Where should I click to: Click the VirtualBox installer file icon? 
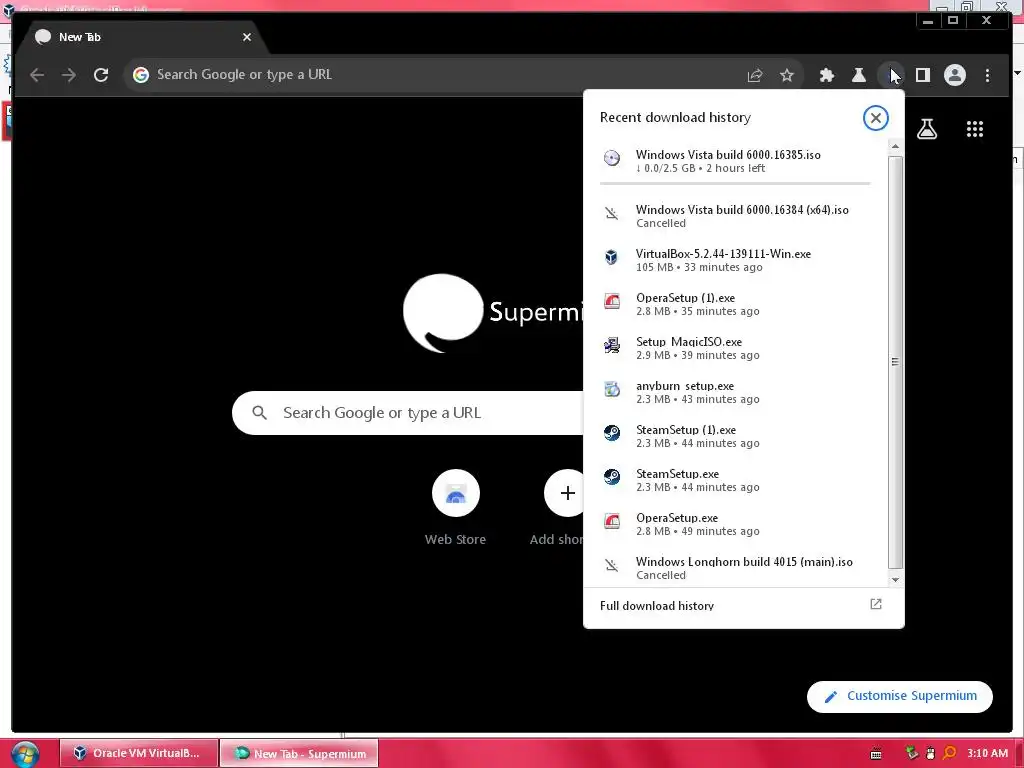pyautogui.click(x=611, y=257)
